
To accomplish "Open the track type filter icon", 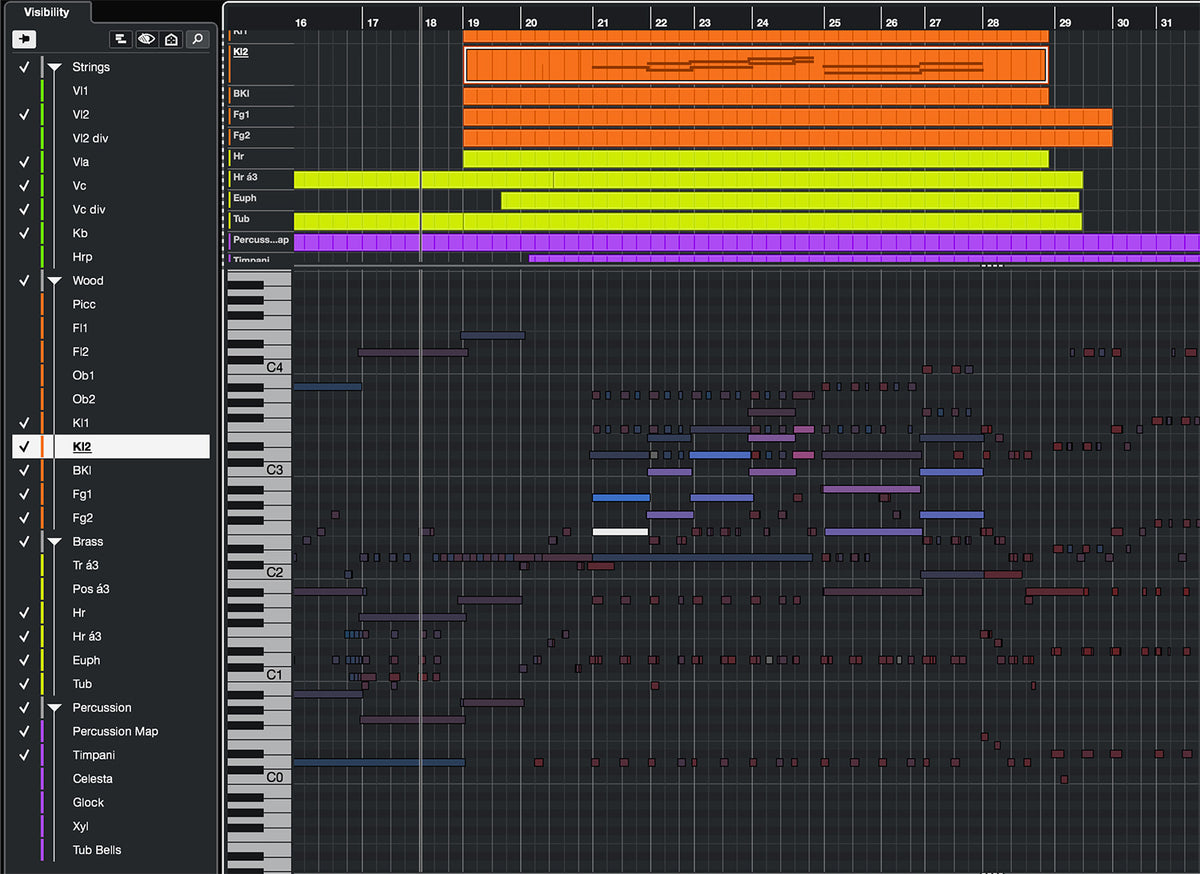I will pyautogui.click(x=121, y=39).
